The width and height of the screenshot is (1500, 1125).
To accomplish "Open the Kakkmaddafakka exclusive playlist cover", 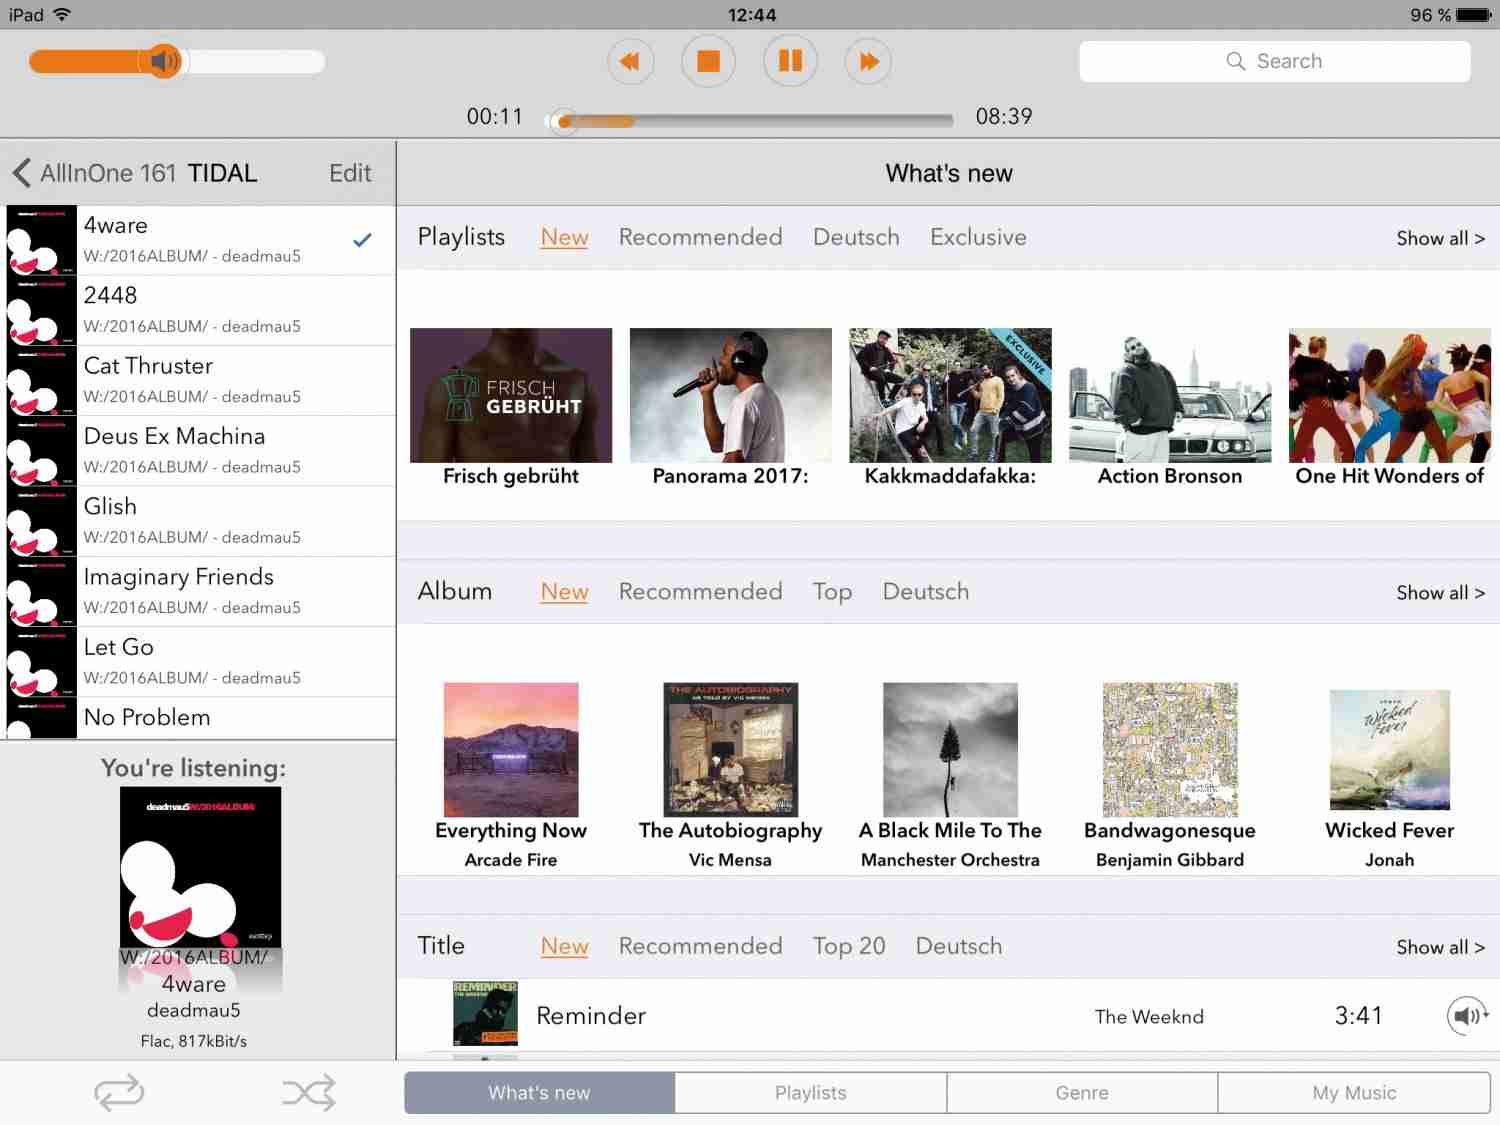I will click(x=950, y=395).
